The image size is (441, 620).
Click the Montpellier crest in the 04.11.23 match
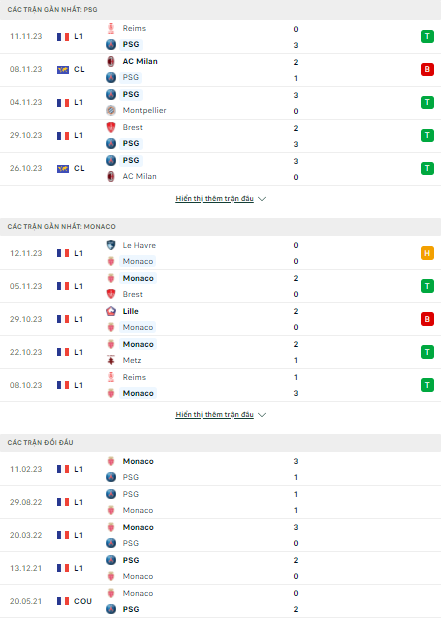(x=111, y=110)
